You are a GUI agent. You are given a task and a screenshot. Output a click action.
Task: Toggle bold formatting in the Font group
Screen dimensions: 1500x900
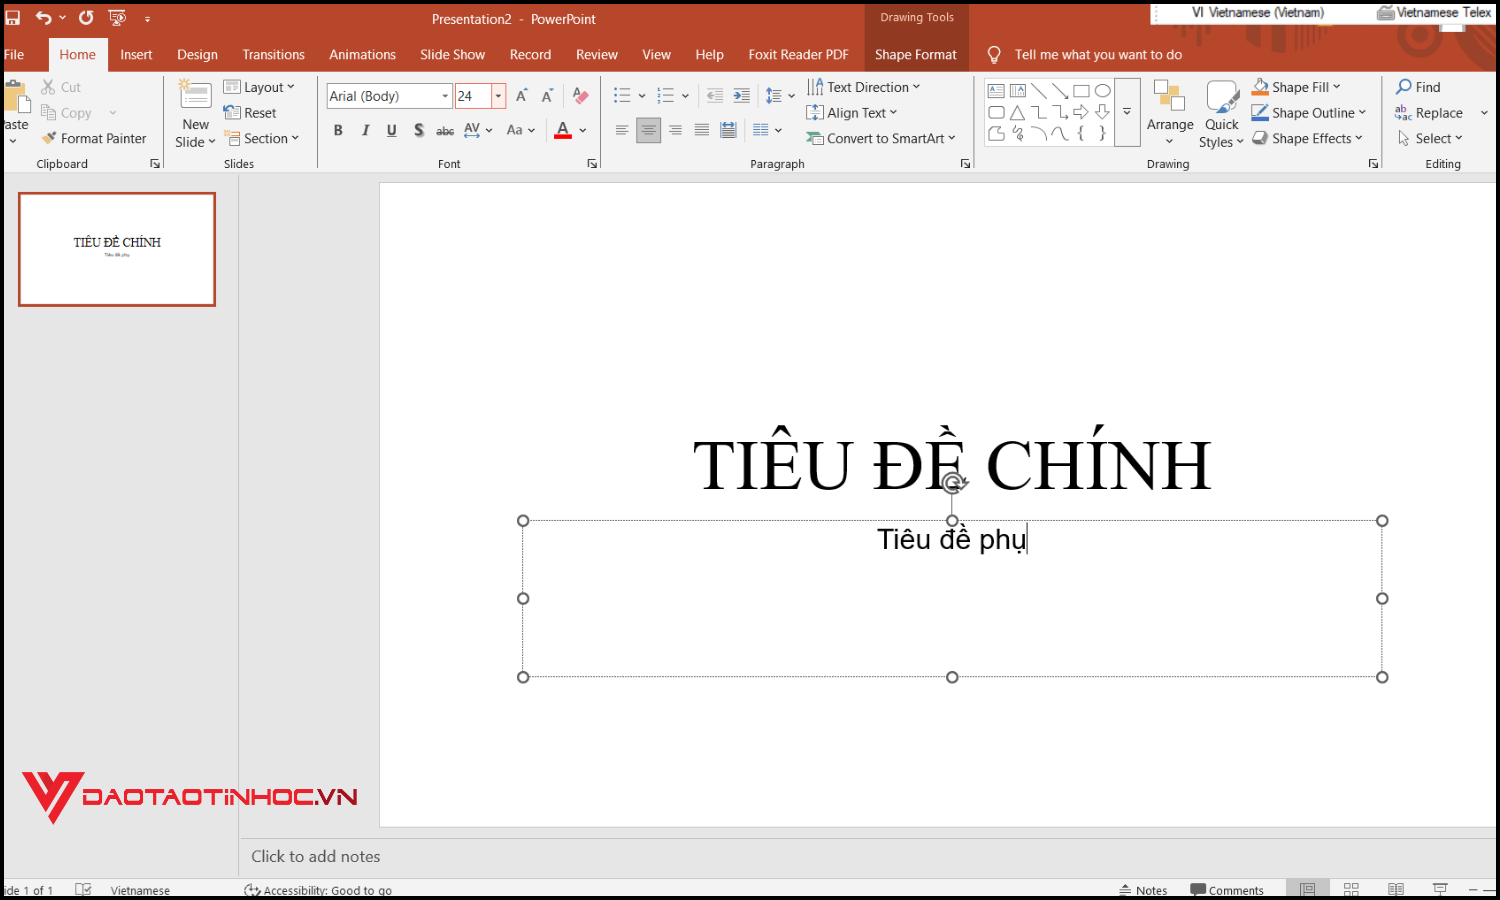pyautogui.click(x=337, y=130)
